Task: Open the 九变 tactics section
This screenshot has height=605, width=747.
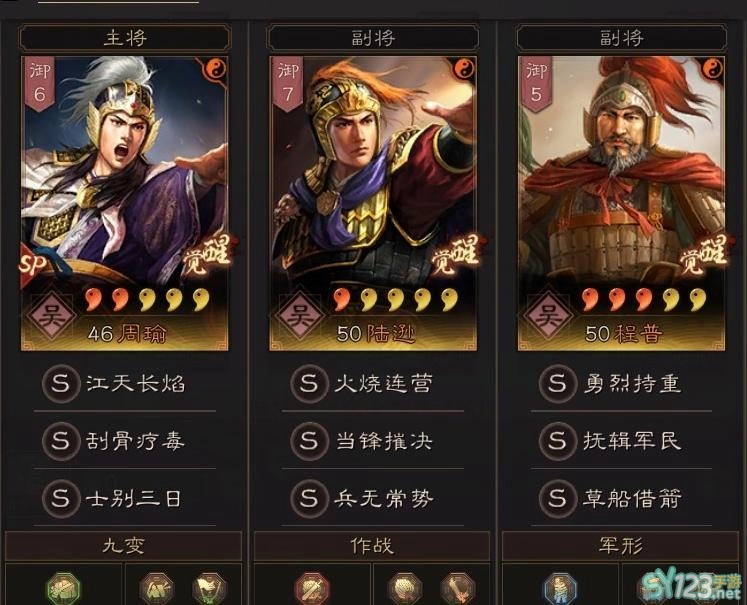Action: click(x=123, y=546)
